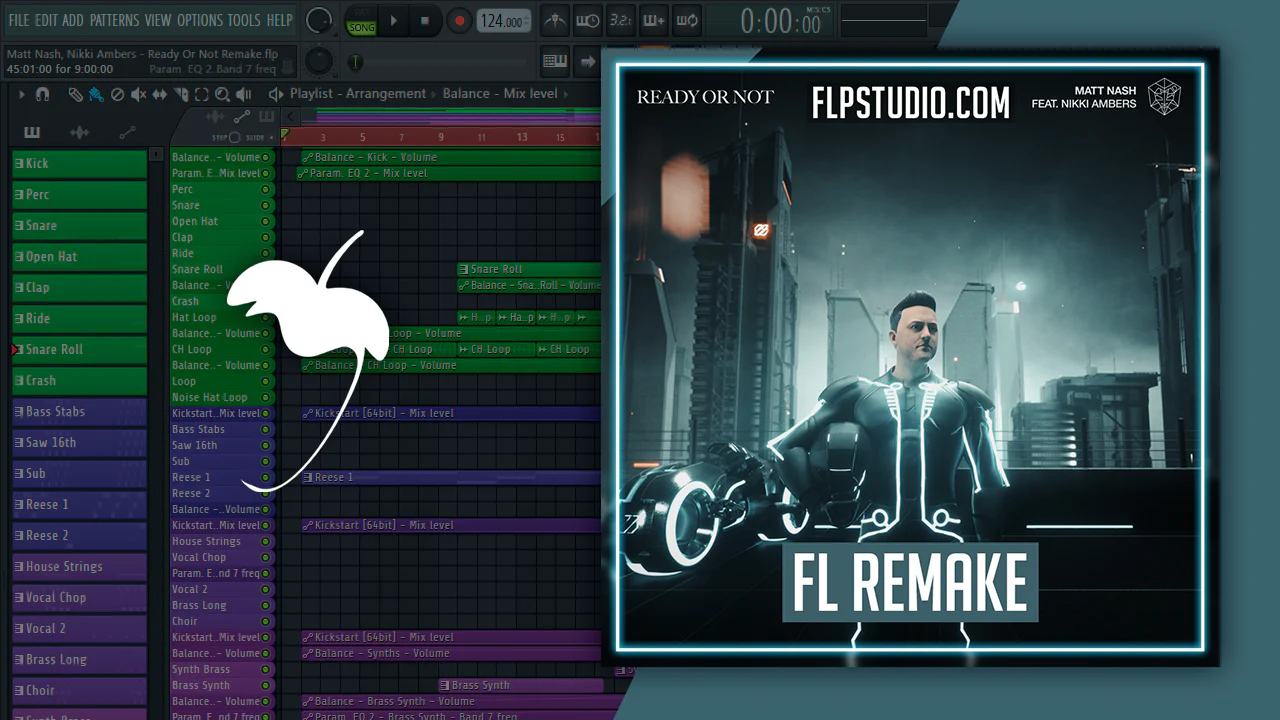
Task: Show automation clips in the picker panel
Action: click(x=127, y=132)
